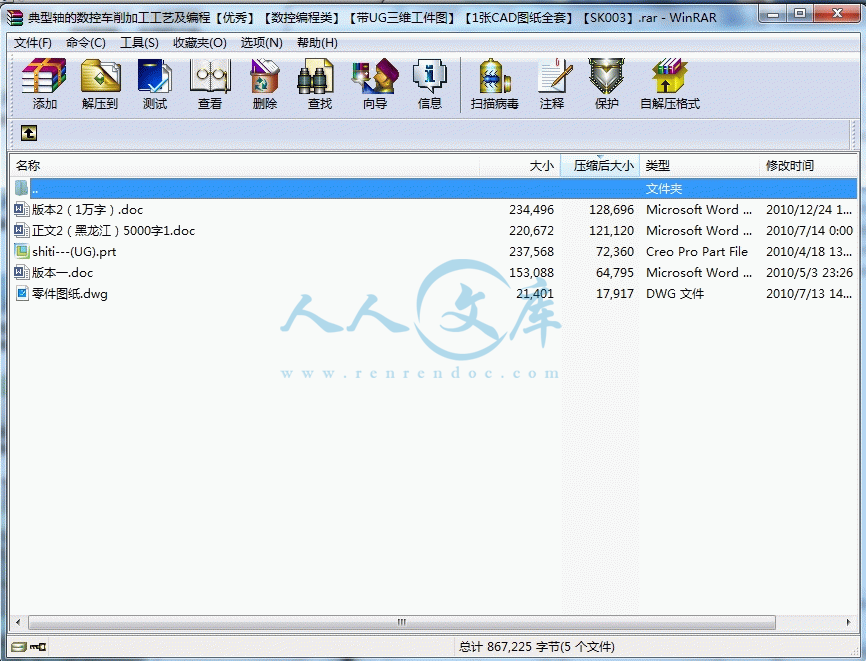Click the drive icon in status bar
This screenshot has height=661, width=866.
coord(18,647)
